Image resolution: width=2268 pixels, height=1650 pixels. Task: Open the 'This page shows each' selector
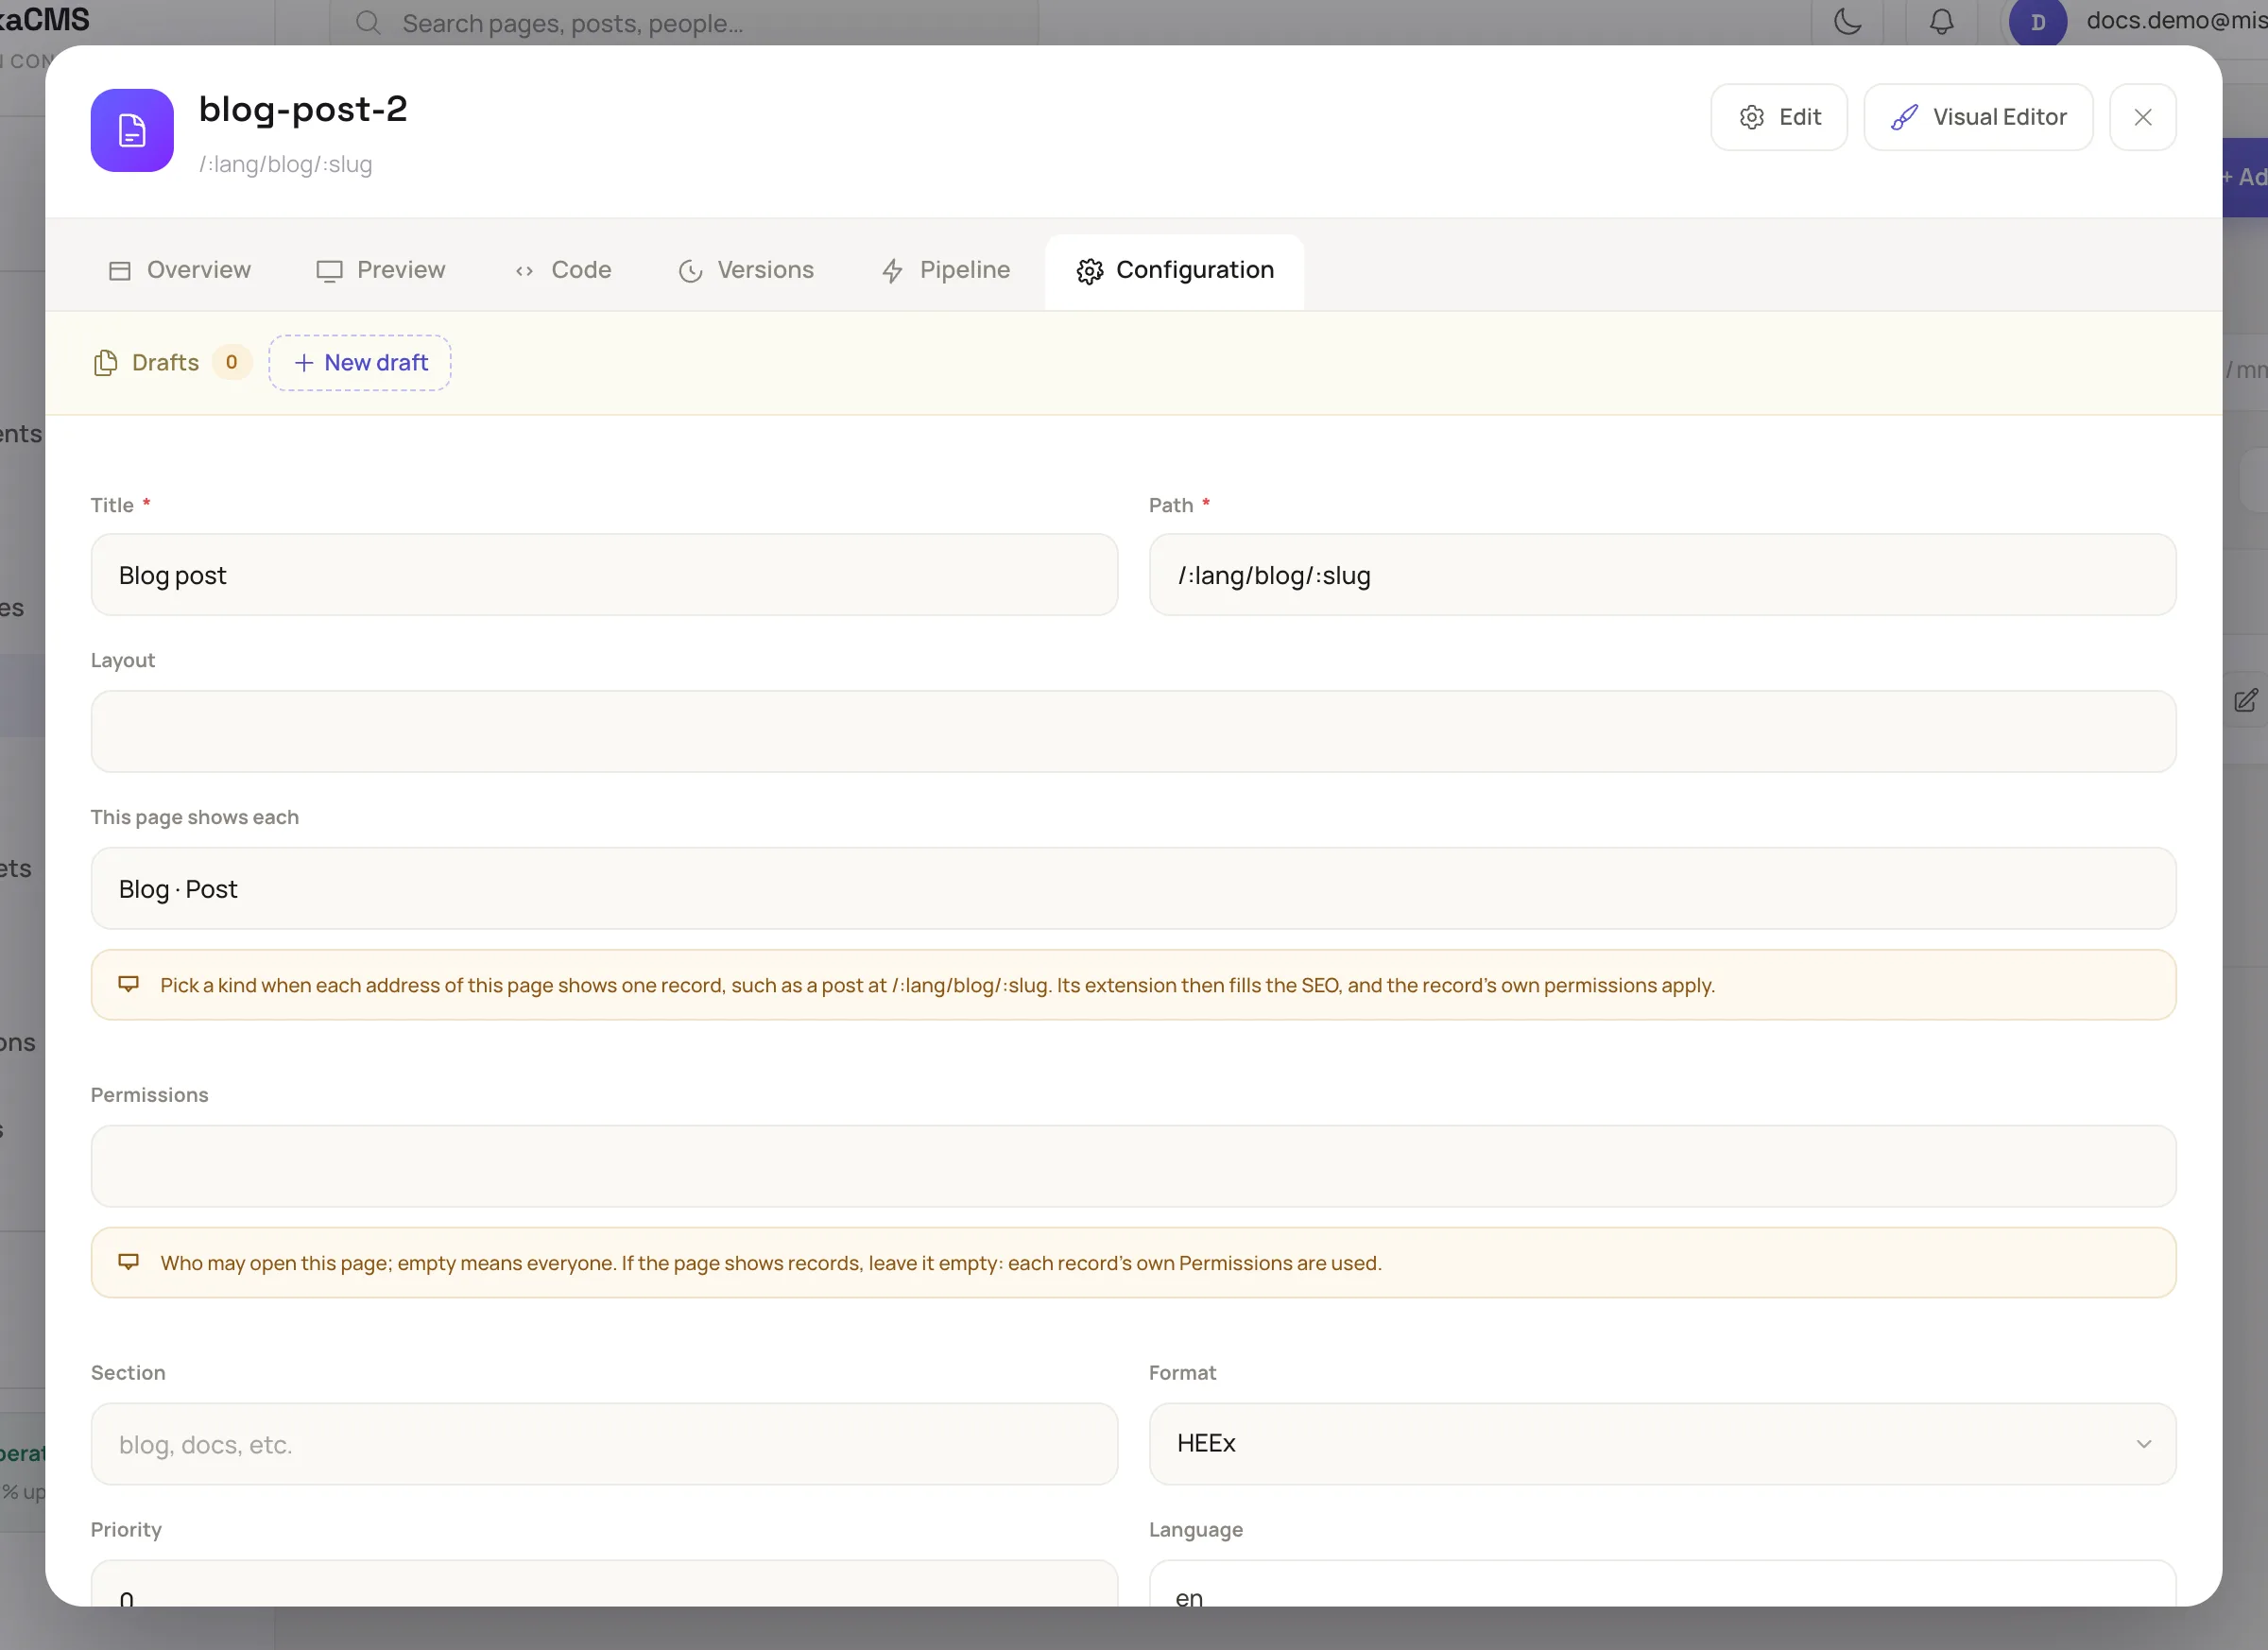(1133, 888)
